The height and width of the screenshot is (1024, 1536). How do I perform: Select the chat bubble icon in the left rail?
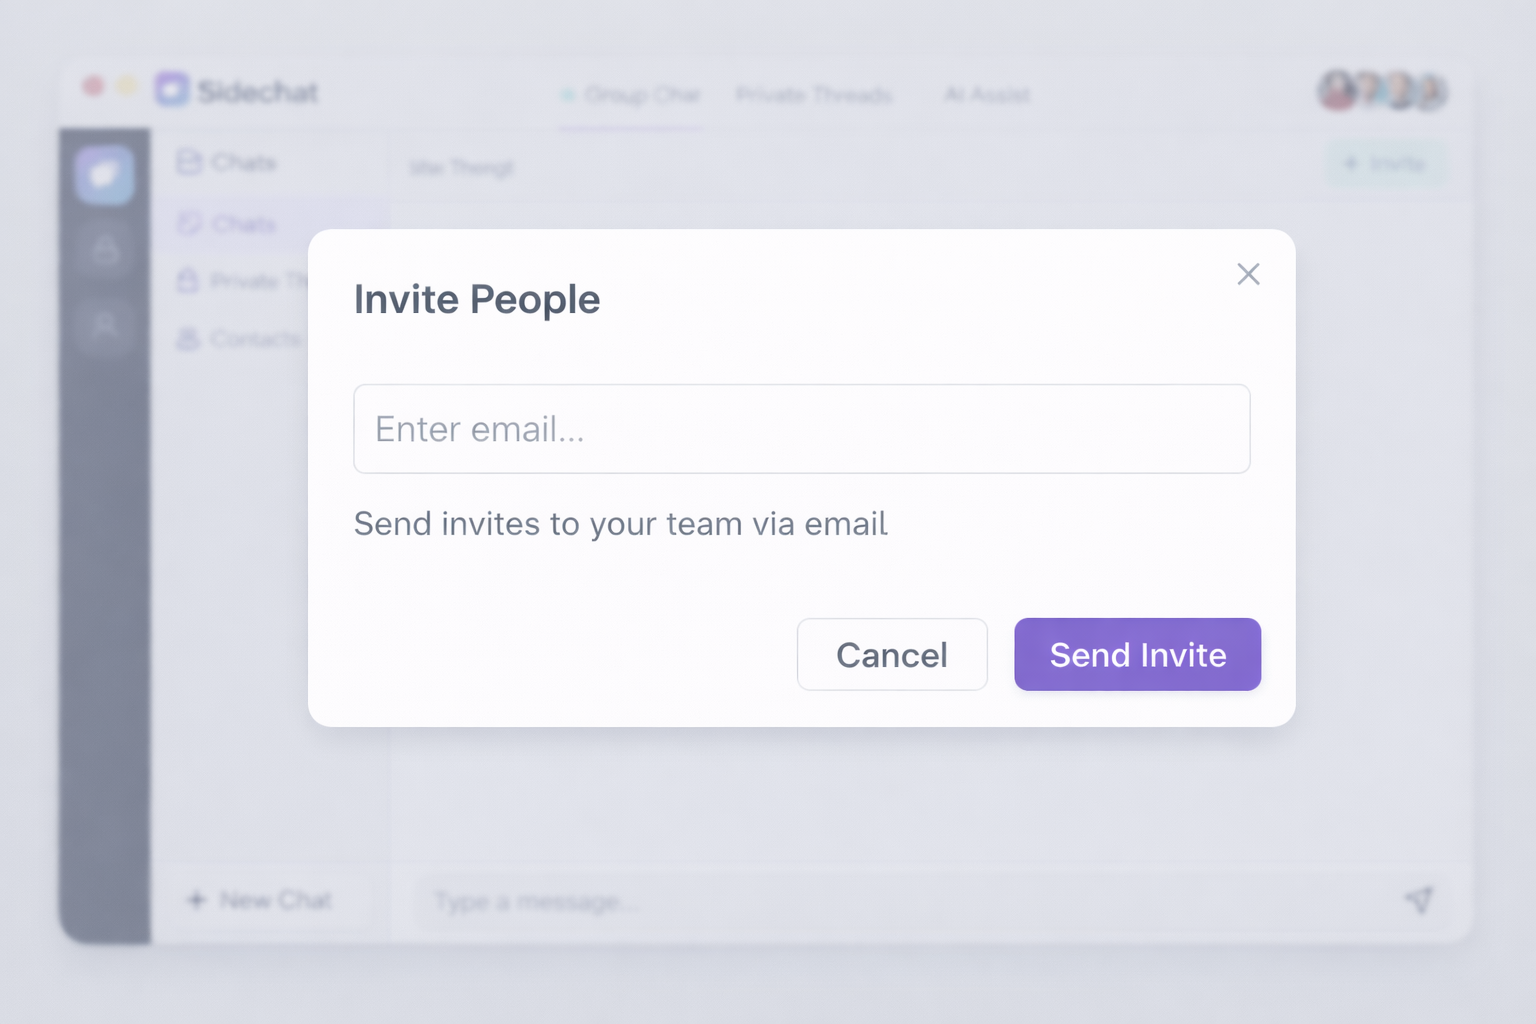(x=104, y=175)
